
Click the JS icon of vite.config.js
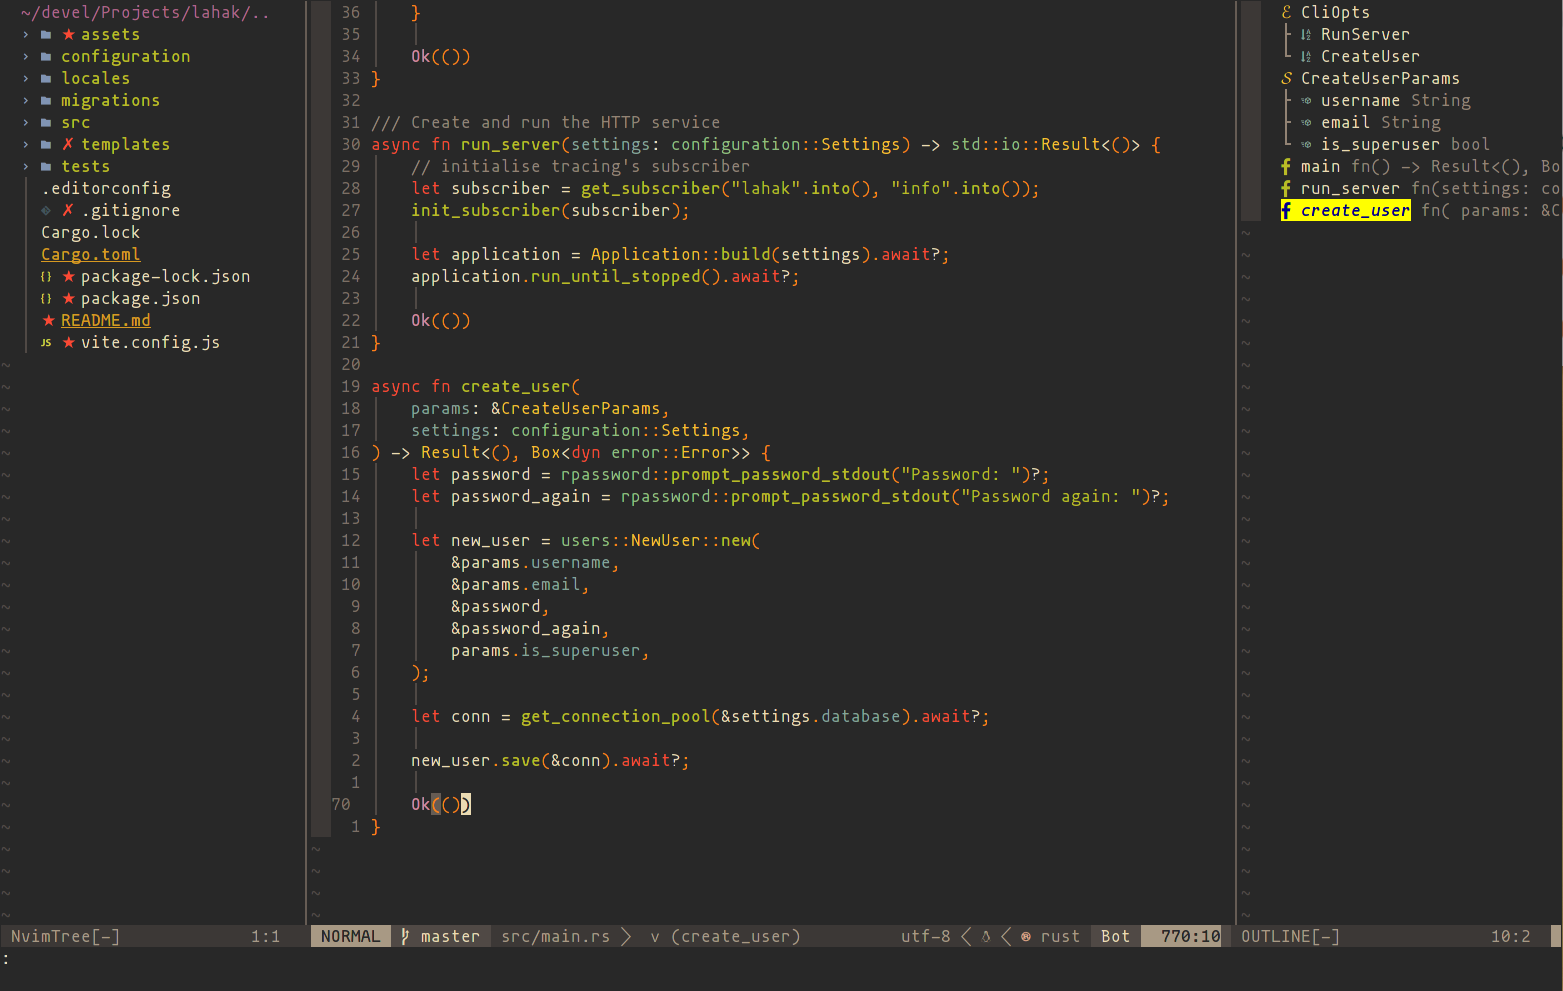(x=46, y=343)
